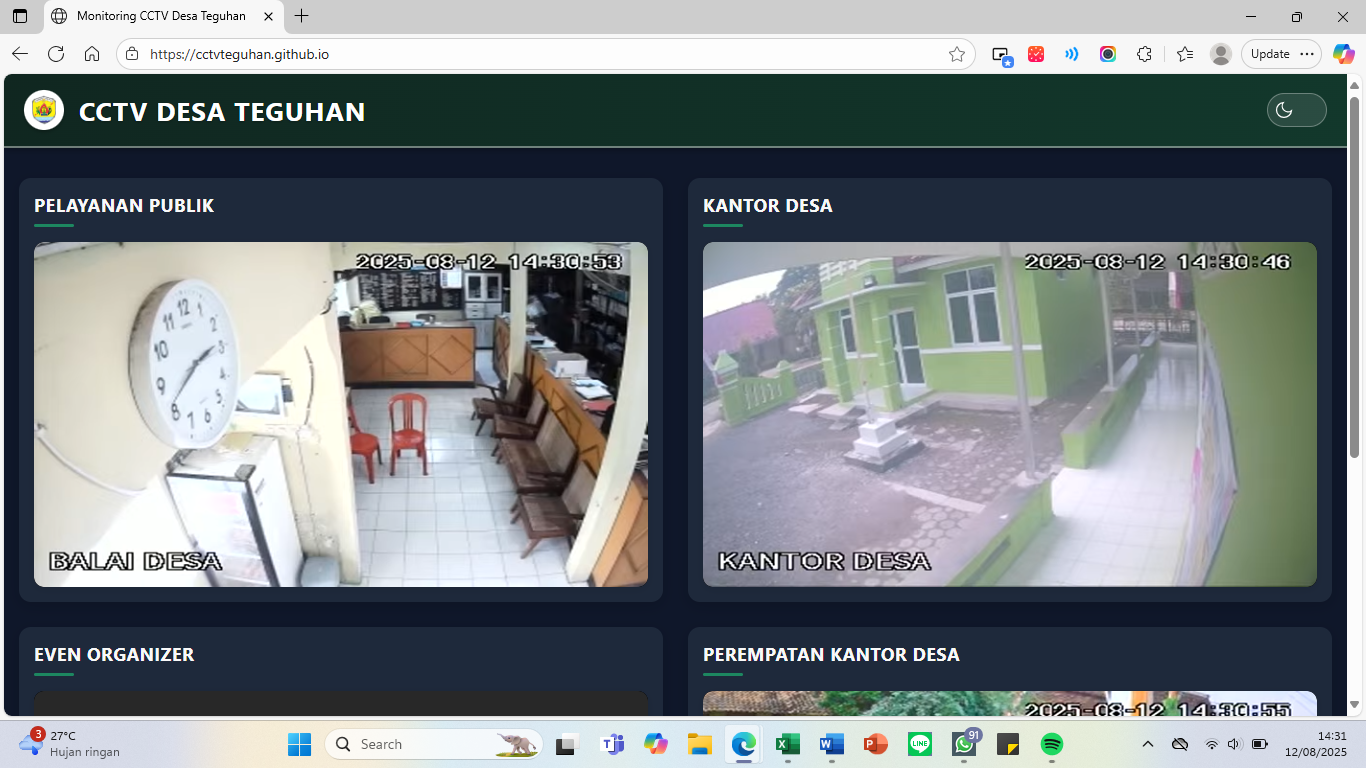
Task: Open Word from the taskbar
Action: point(832,744)
